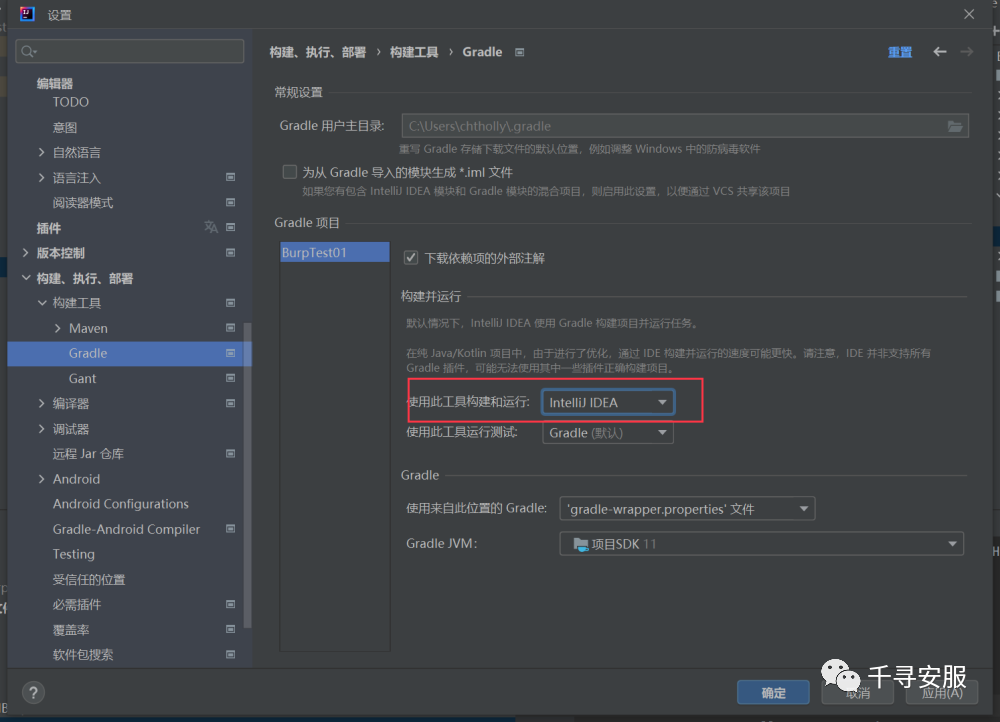Image resolution: width=1000 pixels, height=722 pixels.
Task: Click the project icon on 覆盖率 row
Action: tap(231, 629)
